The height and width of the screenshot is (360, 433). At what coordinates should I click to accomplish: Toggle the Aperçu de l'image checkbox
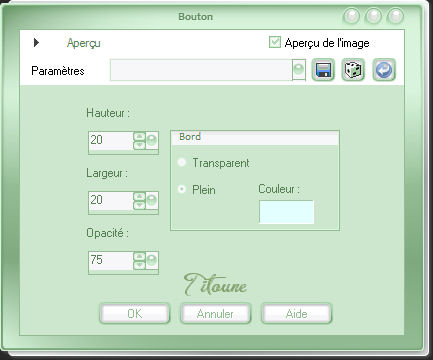point(275,42)
